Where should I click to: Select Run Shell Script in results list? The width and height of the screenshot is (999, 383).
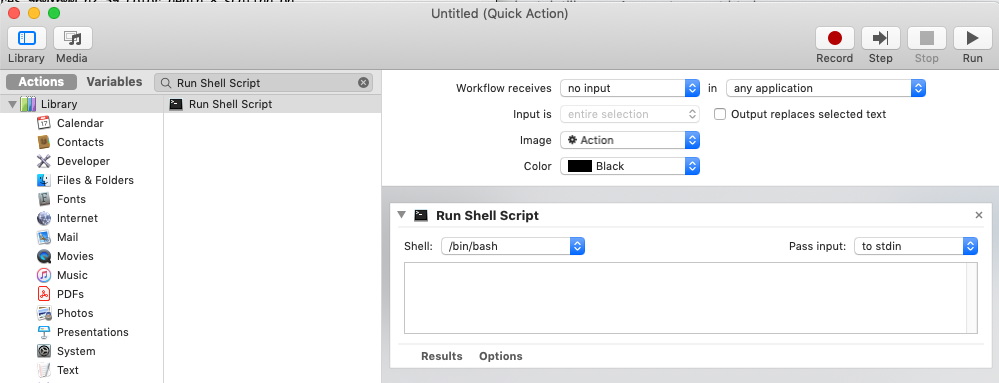tap(272, 104)
